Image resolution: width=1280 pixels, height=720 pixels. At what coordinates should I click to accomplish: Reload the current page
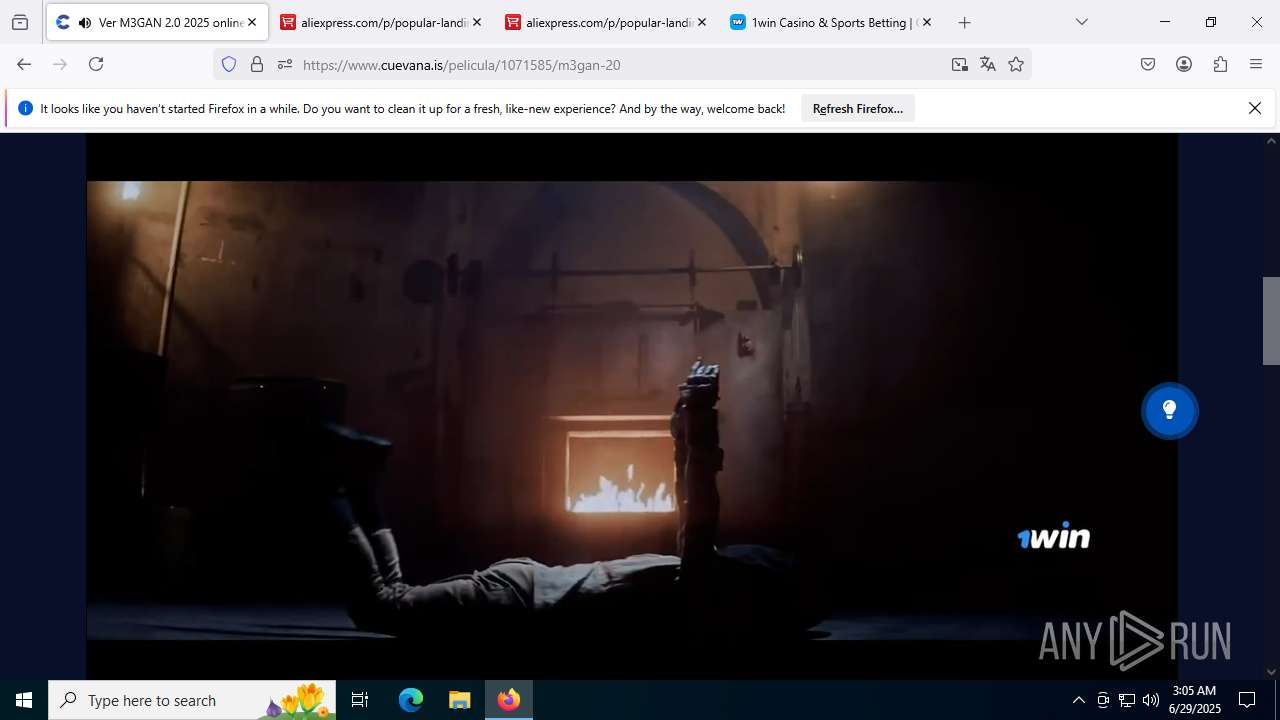(96, 64)
